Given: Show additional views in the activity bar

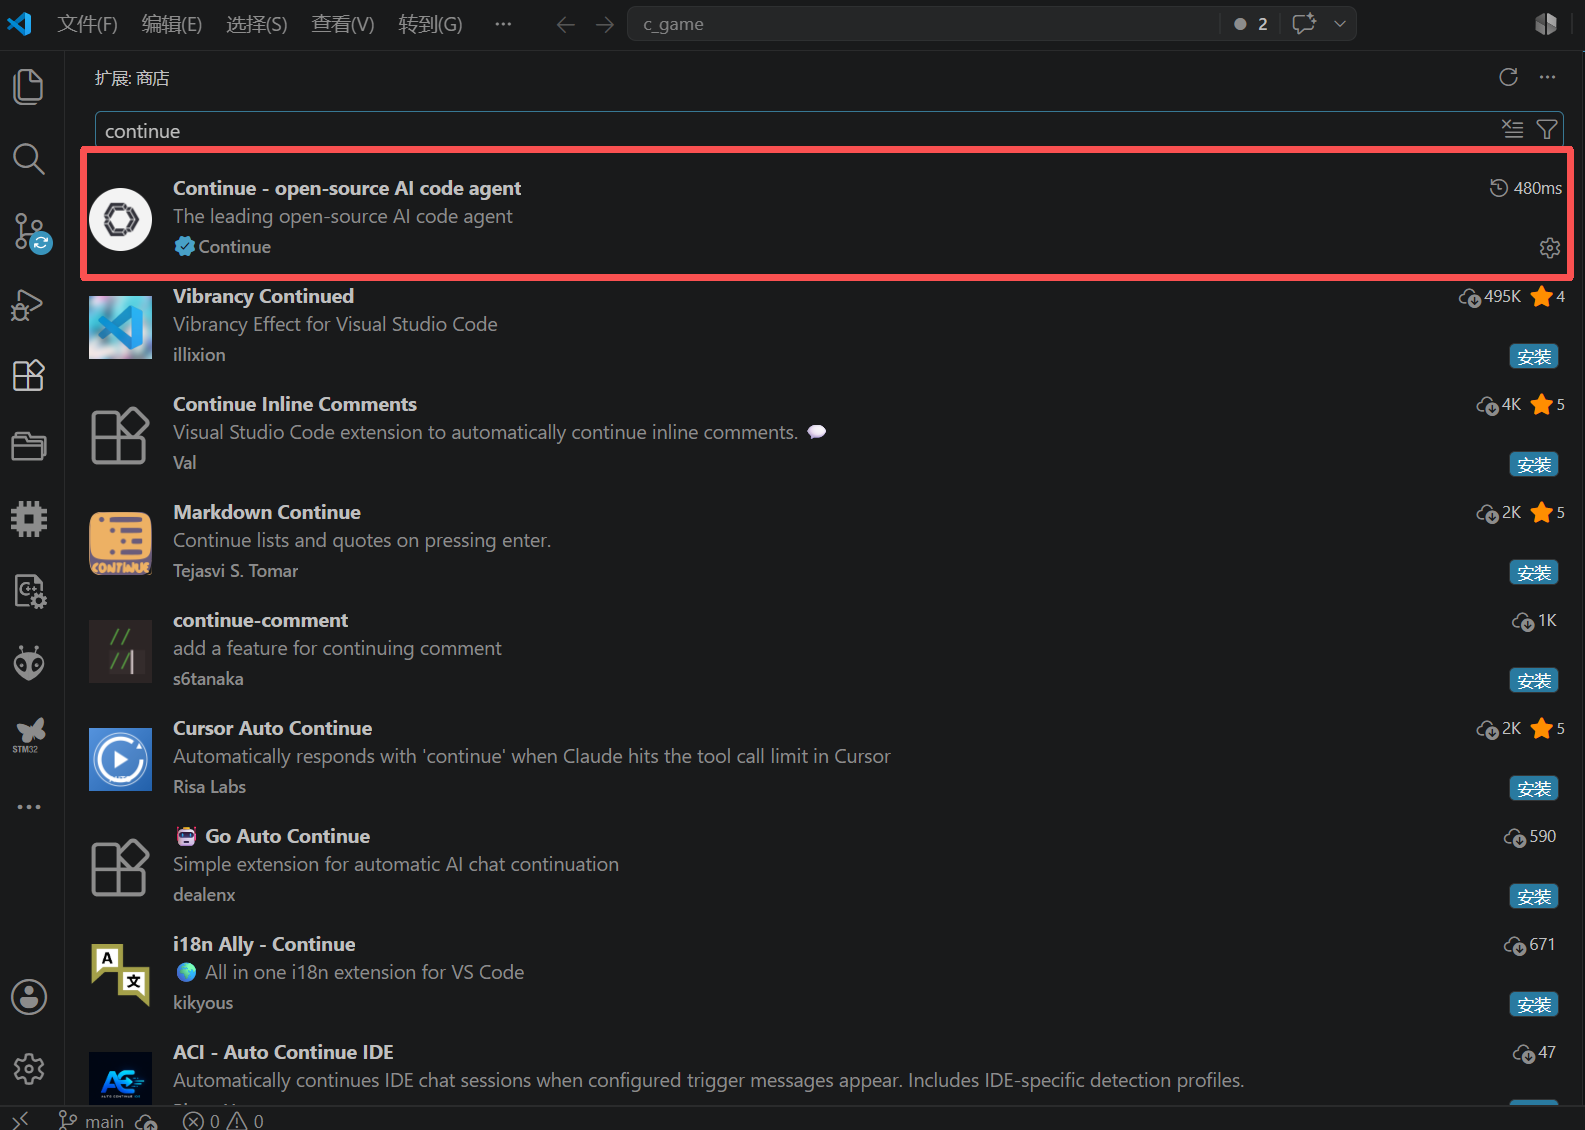Looking at the screenshot, I should click(29, 807).
